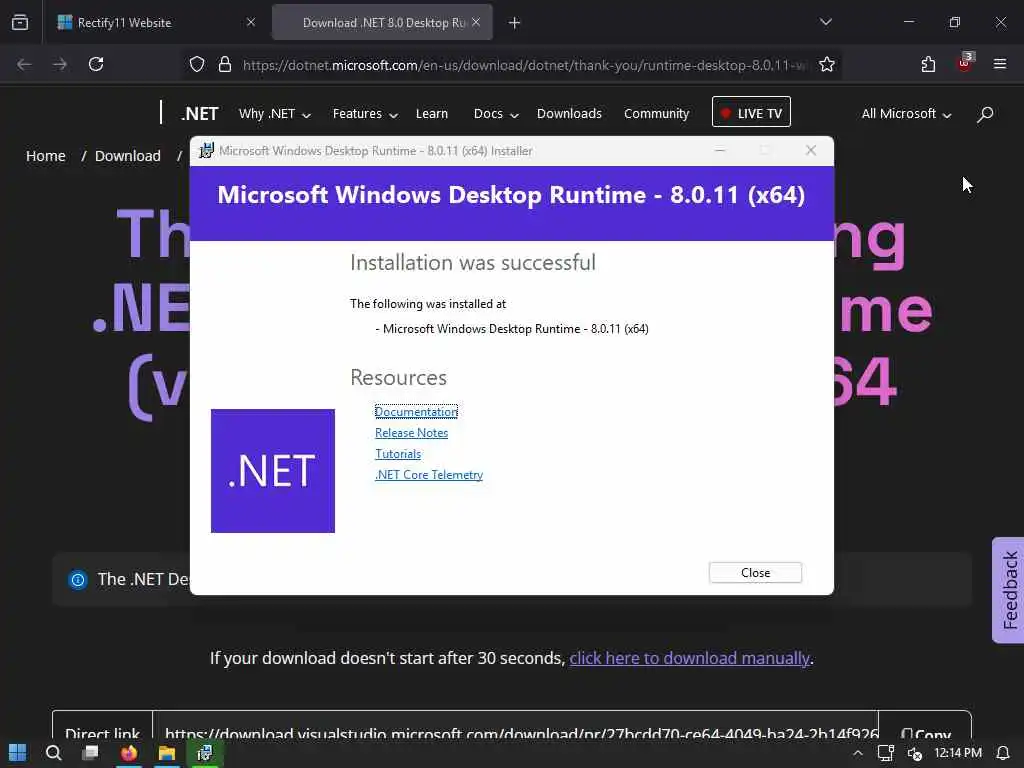This screenshot has width=1024, height=768.
Task: Open File Explorer from taskbar
Action: tap(167, 753)
